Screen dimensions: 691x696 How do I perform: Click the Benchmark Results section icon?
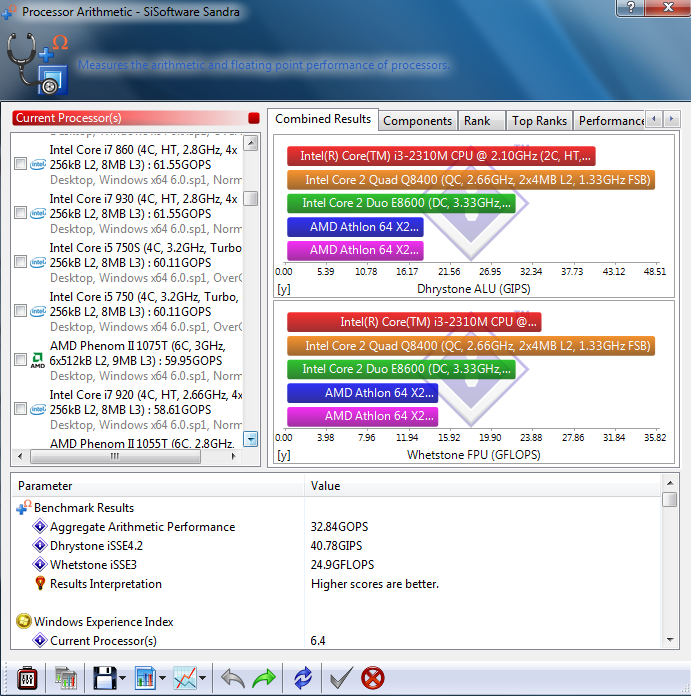coord(24,507)
